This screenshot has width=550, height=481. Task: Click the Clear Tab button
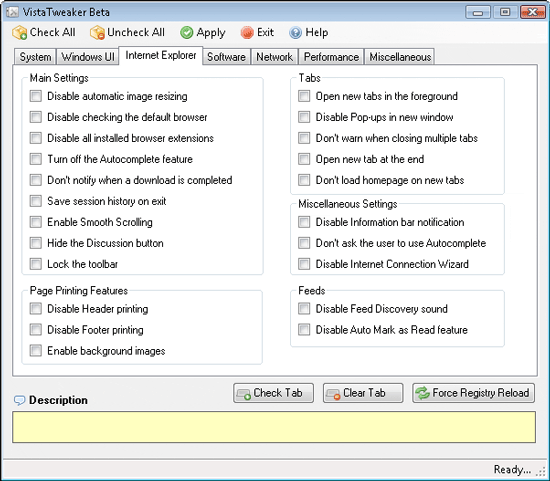coord(363,393)
